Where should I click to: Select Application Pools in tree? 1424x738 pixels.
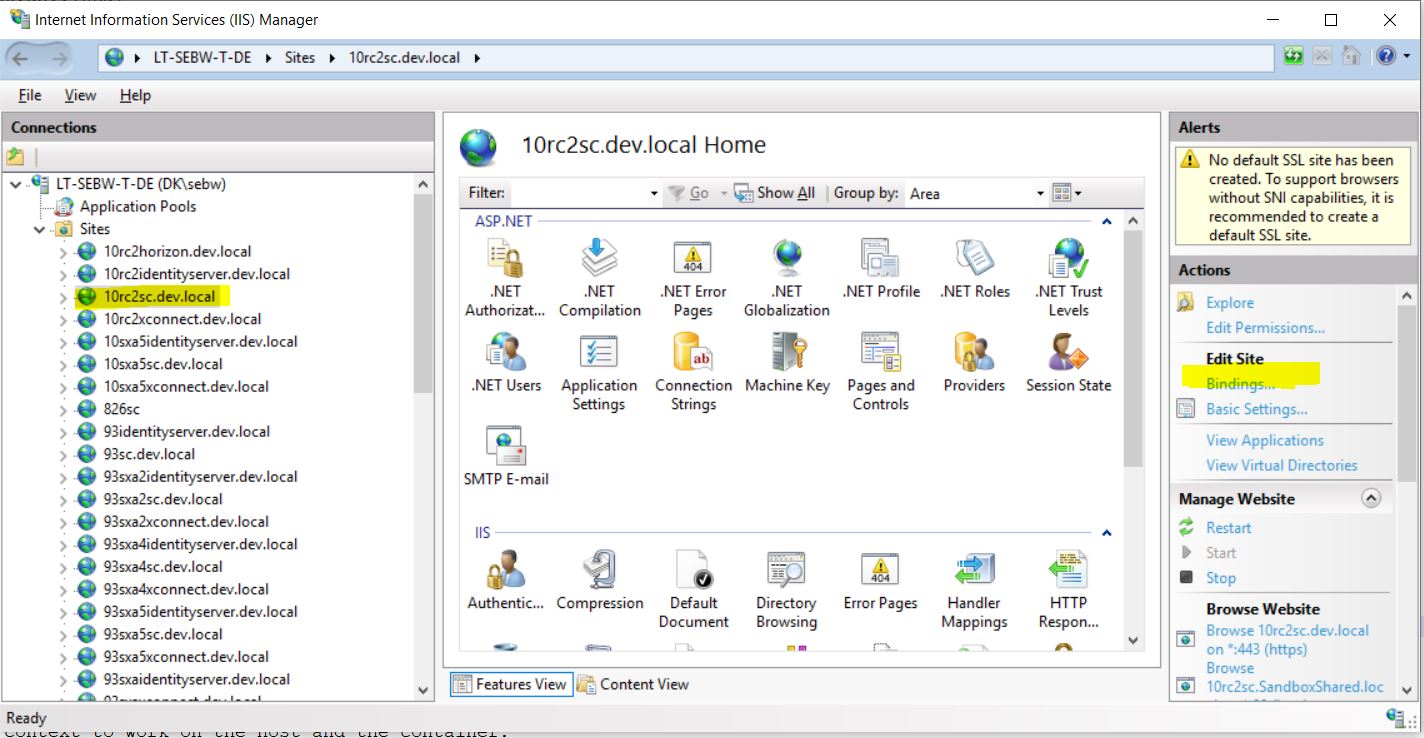click(x=138, y=207)
